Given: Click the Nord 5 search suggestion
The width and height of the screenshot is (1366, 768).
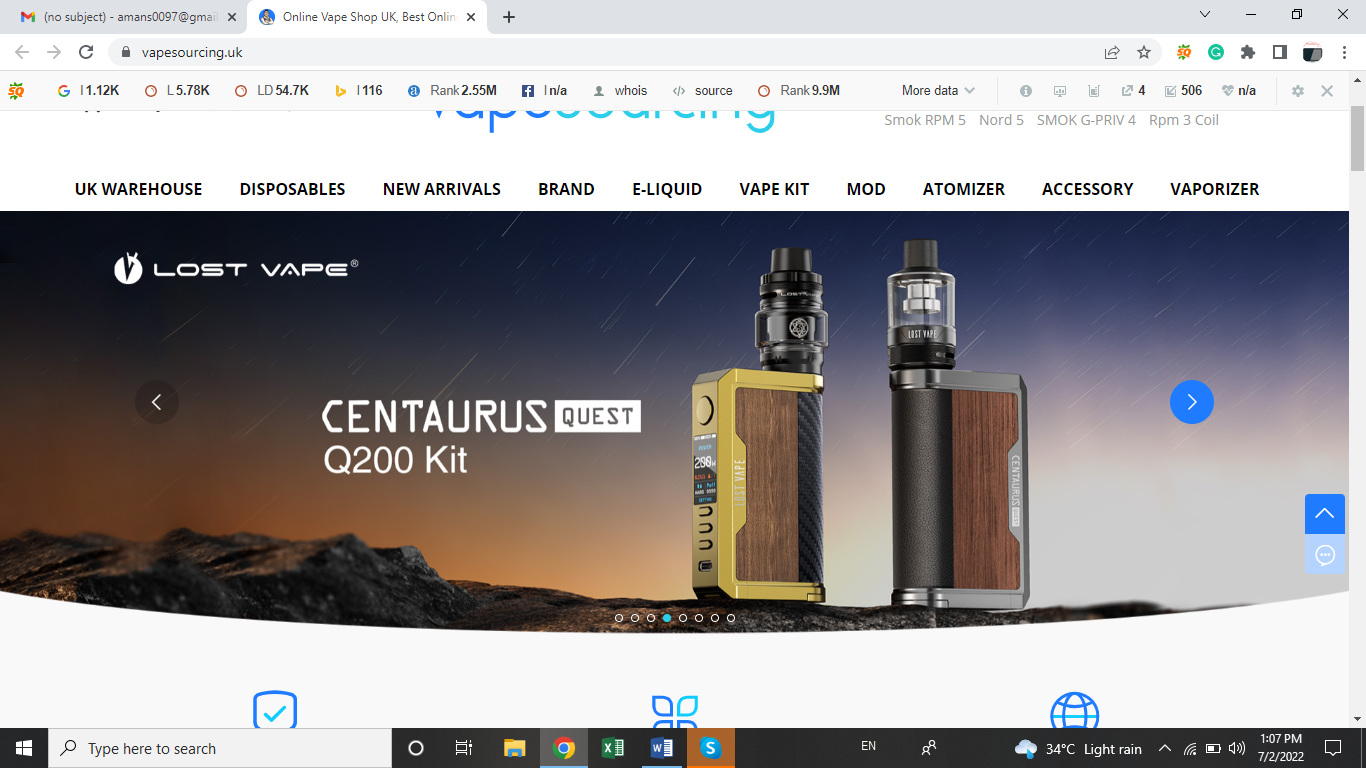Looking at the screenshot, I should [1001, 120].
